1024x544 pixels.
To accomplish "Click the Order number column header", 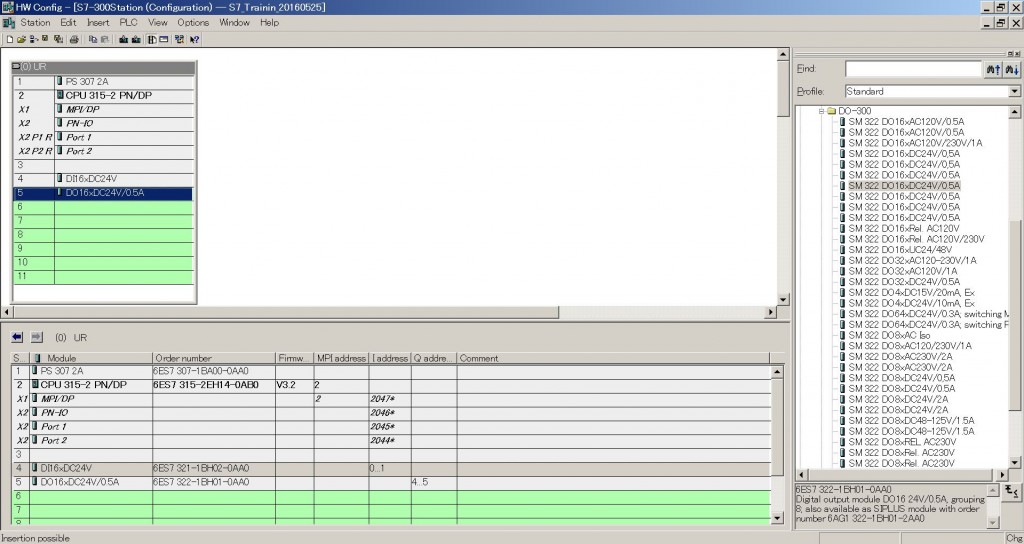I will [214, 358].
